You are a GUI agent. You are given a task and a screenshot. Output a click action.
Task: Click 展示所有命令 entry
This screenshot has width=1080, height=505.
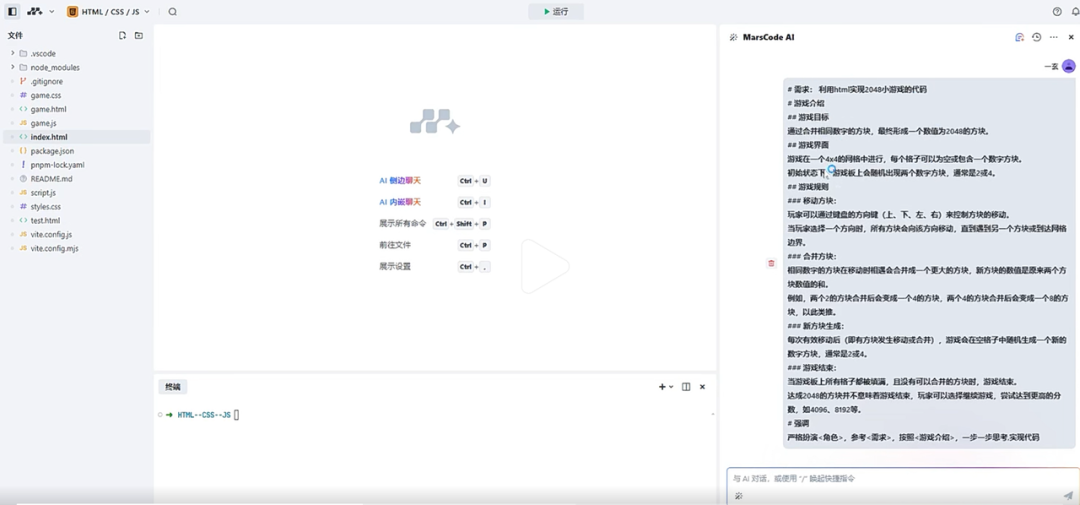[x=403, y=223]
